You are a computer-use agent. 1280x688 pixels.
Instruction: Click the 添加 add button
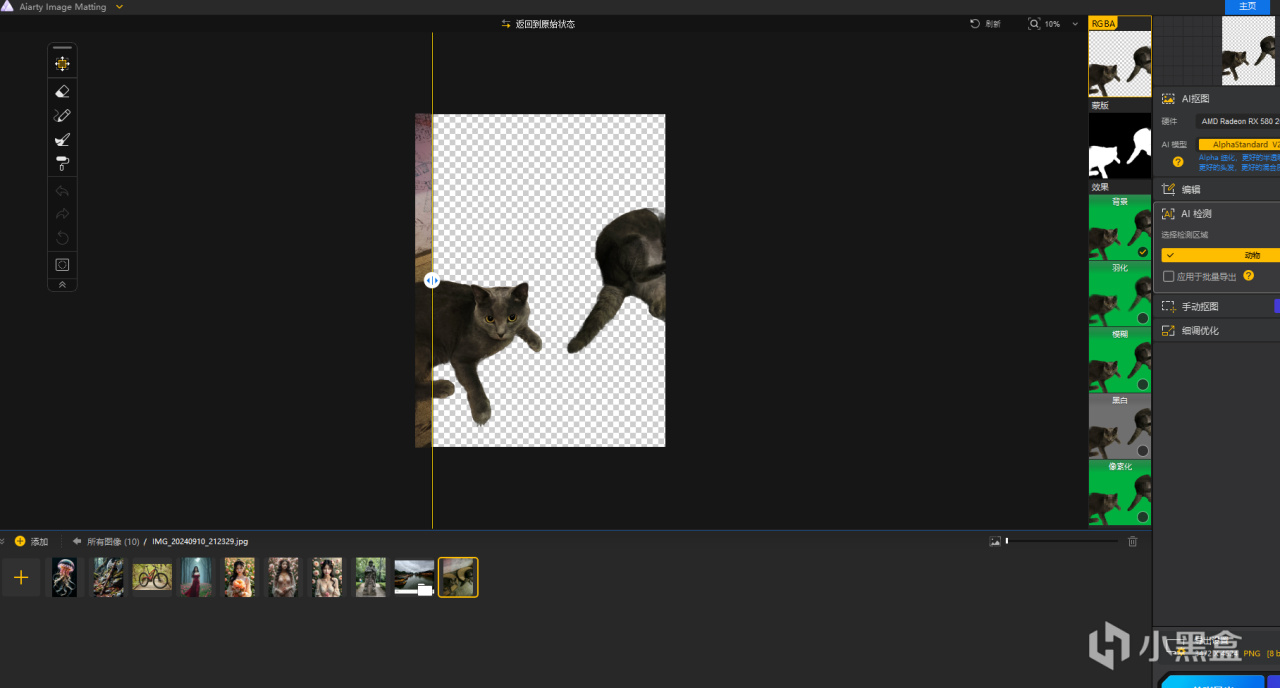(x=31, y=541)
